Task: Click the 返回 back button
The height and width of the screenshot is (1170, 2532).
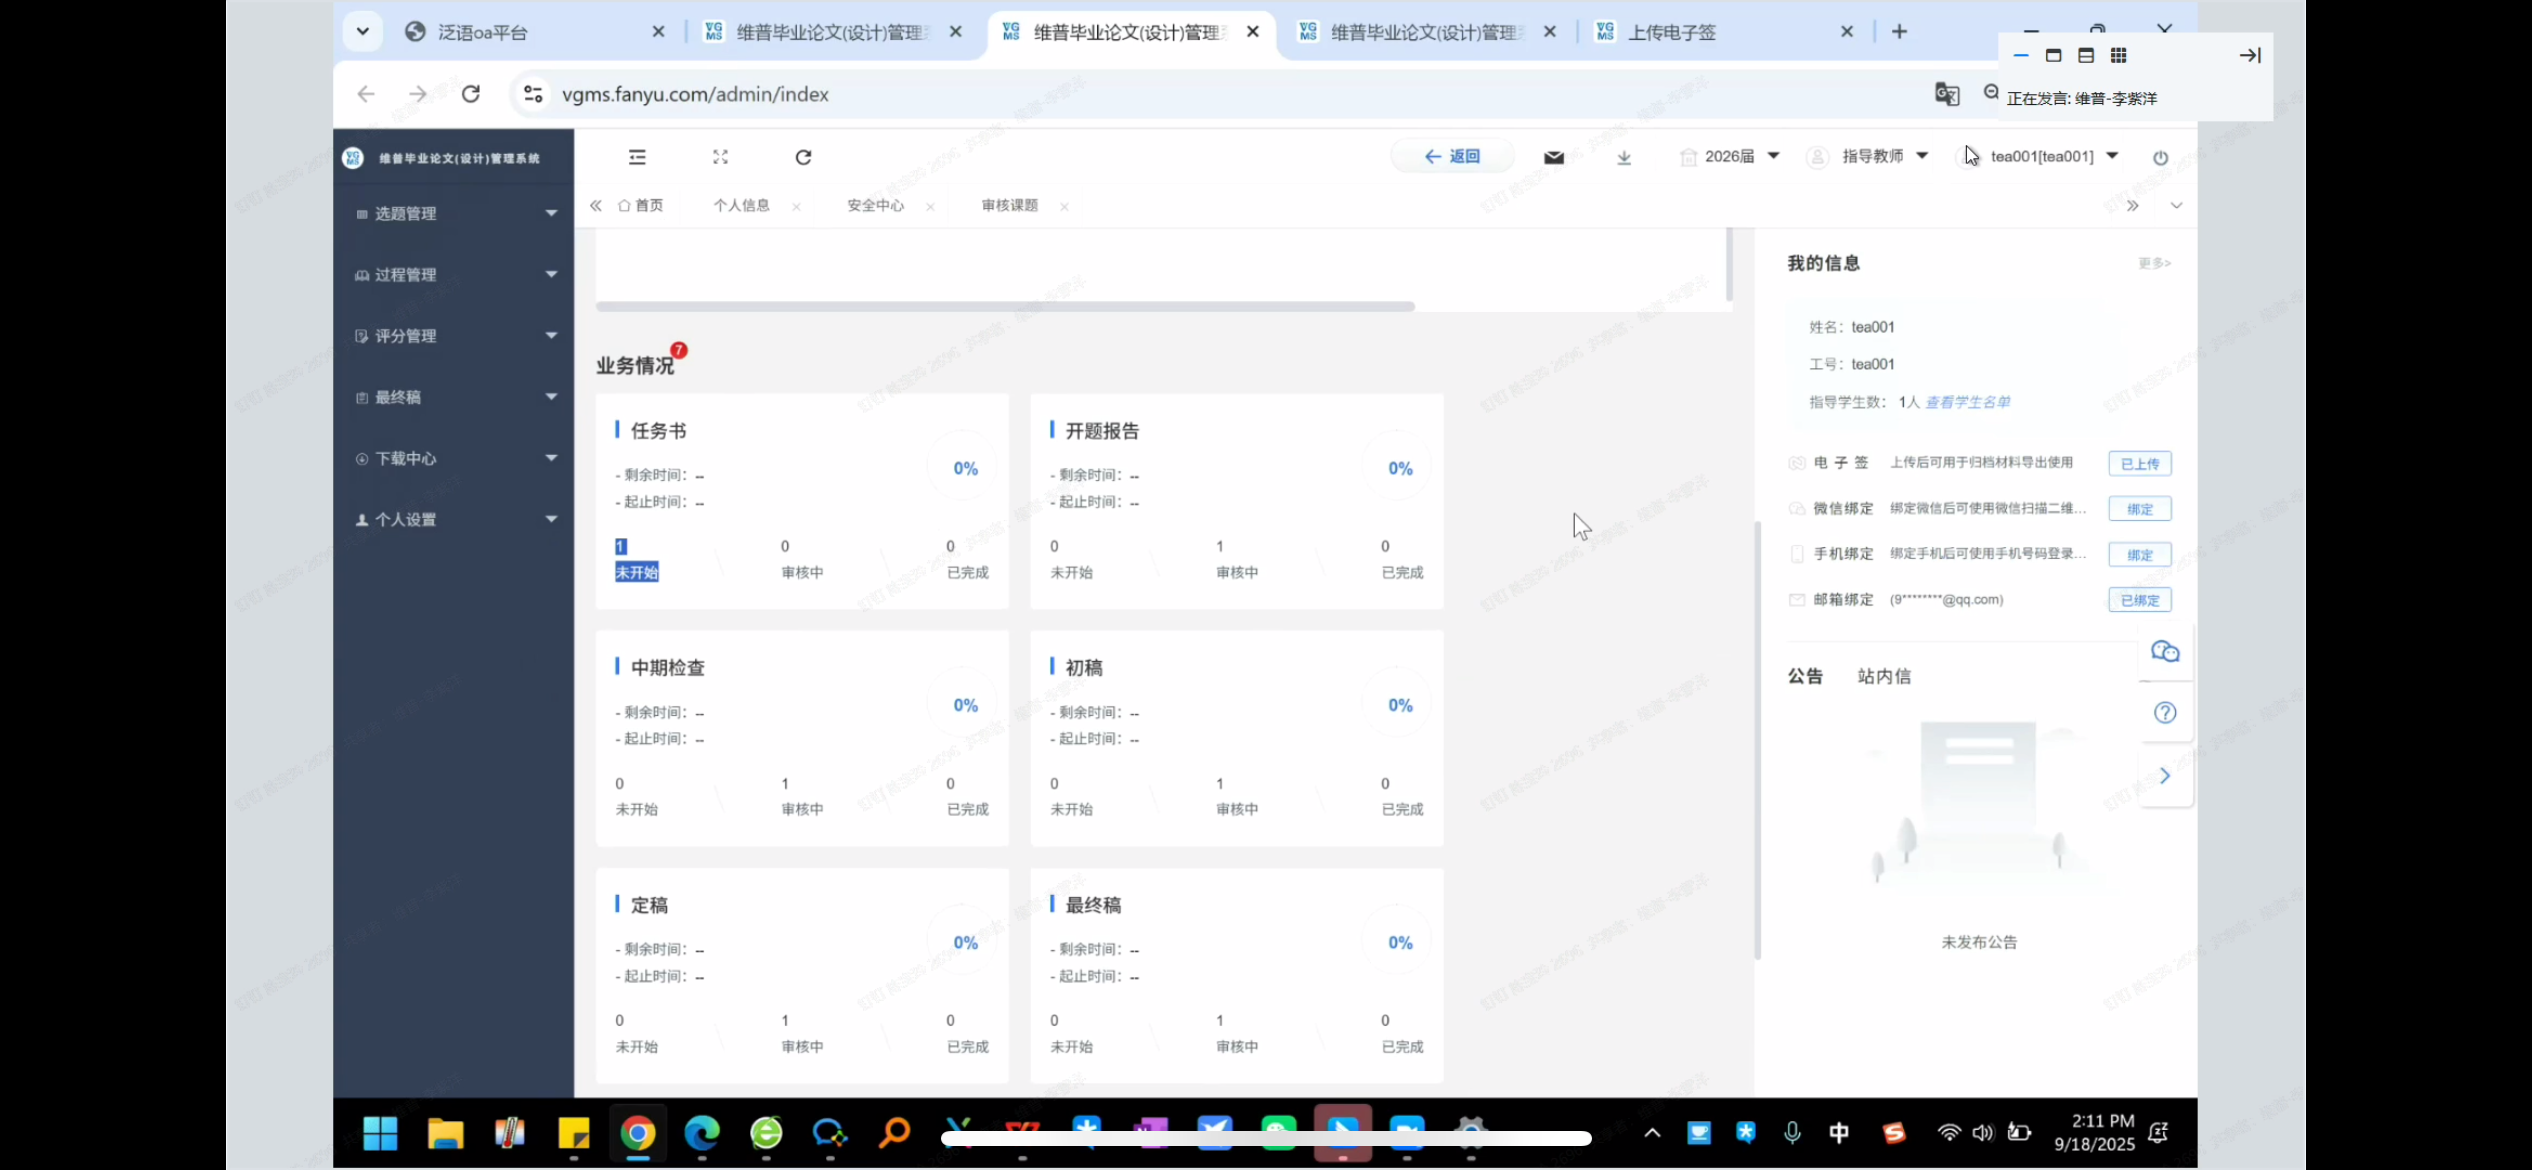Action: click(x=1451, y=156)
